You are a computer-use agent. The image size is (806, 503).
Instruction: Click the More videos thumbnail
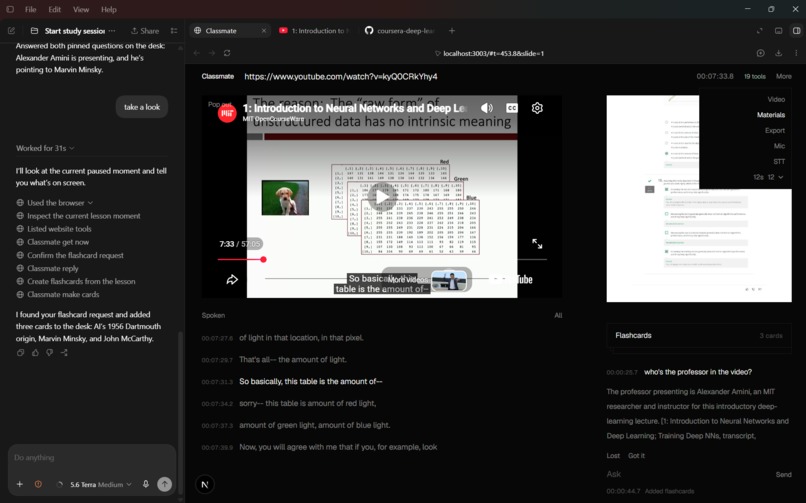point(449,280)
